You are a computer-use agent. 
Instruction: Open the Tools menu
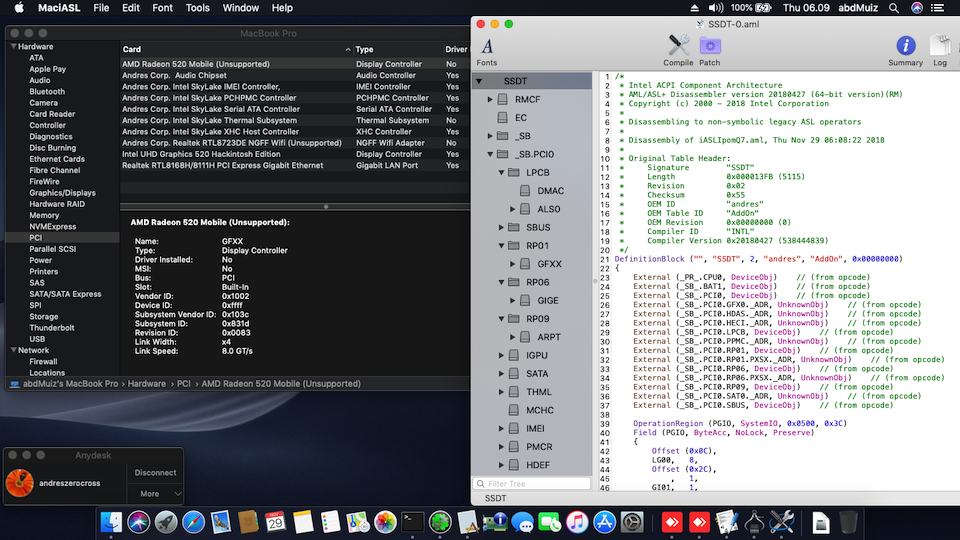197,8
